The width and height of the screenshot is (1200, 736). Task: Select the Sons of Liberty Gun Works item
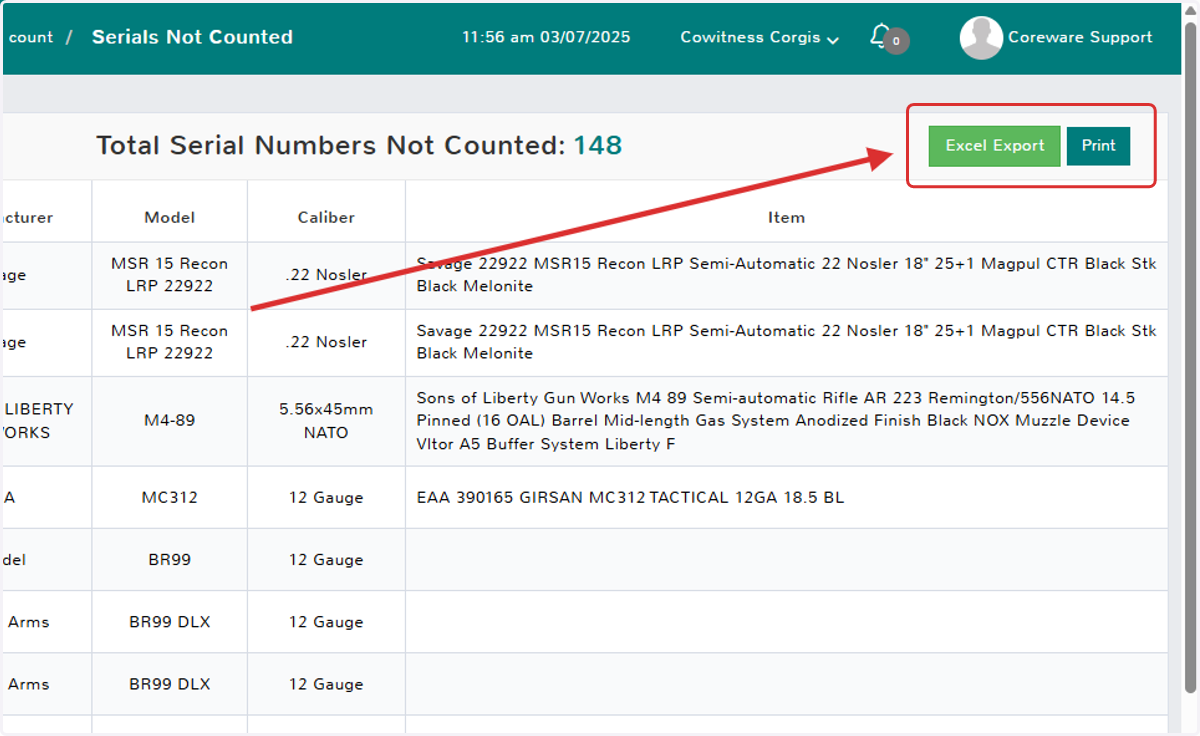pyautogui.click(x=776, y=421)
